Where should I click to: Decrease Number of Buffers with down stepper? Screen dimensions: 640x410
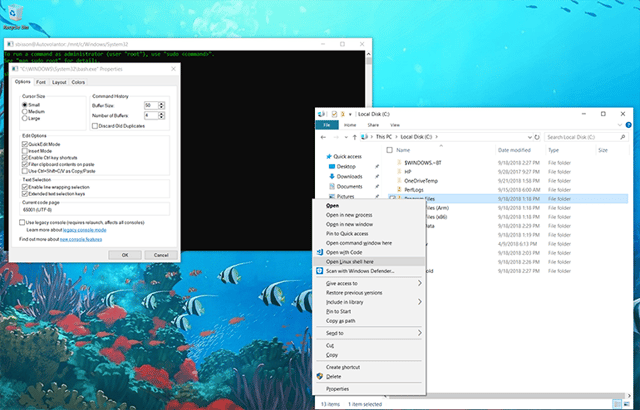pyautogui.click(x=161, y=117)
